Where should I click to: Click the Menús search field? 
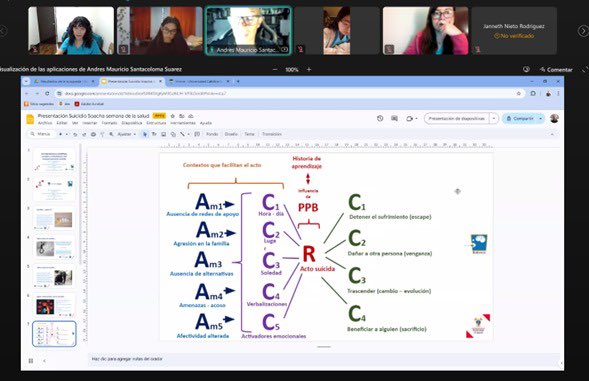[x=41, y=134]
